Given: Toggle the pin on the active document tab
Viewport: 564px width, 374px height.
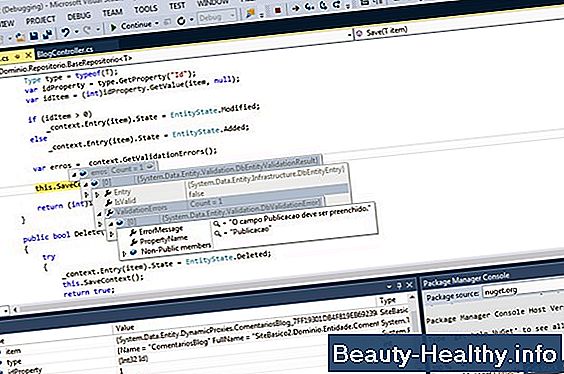Looking at the screenshot, I should (x=17, y=56).
